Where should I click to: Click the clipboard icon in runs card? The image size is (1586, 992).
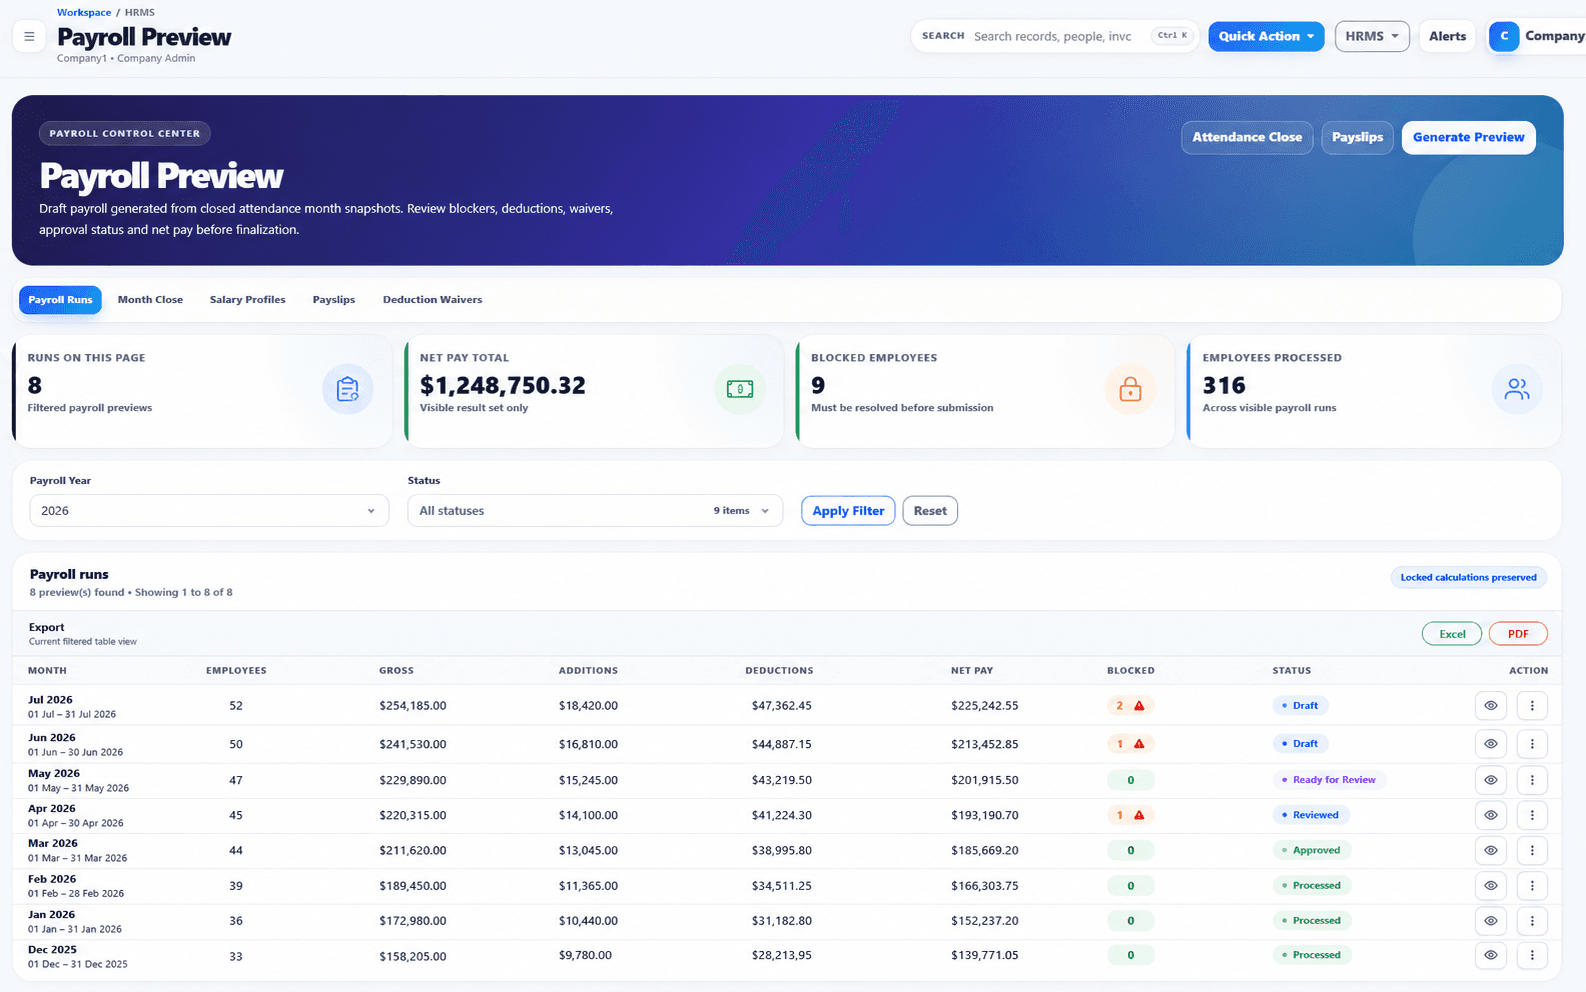pos(348,389)
